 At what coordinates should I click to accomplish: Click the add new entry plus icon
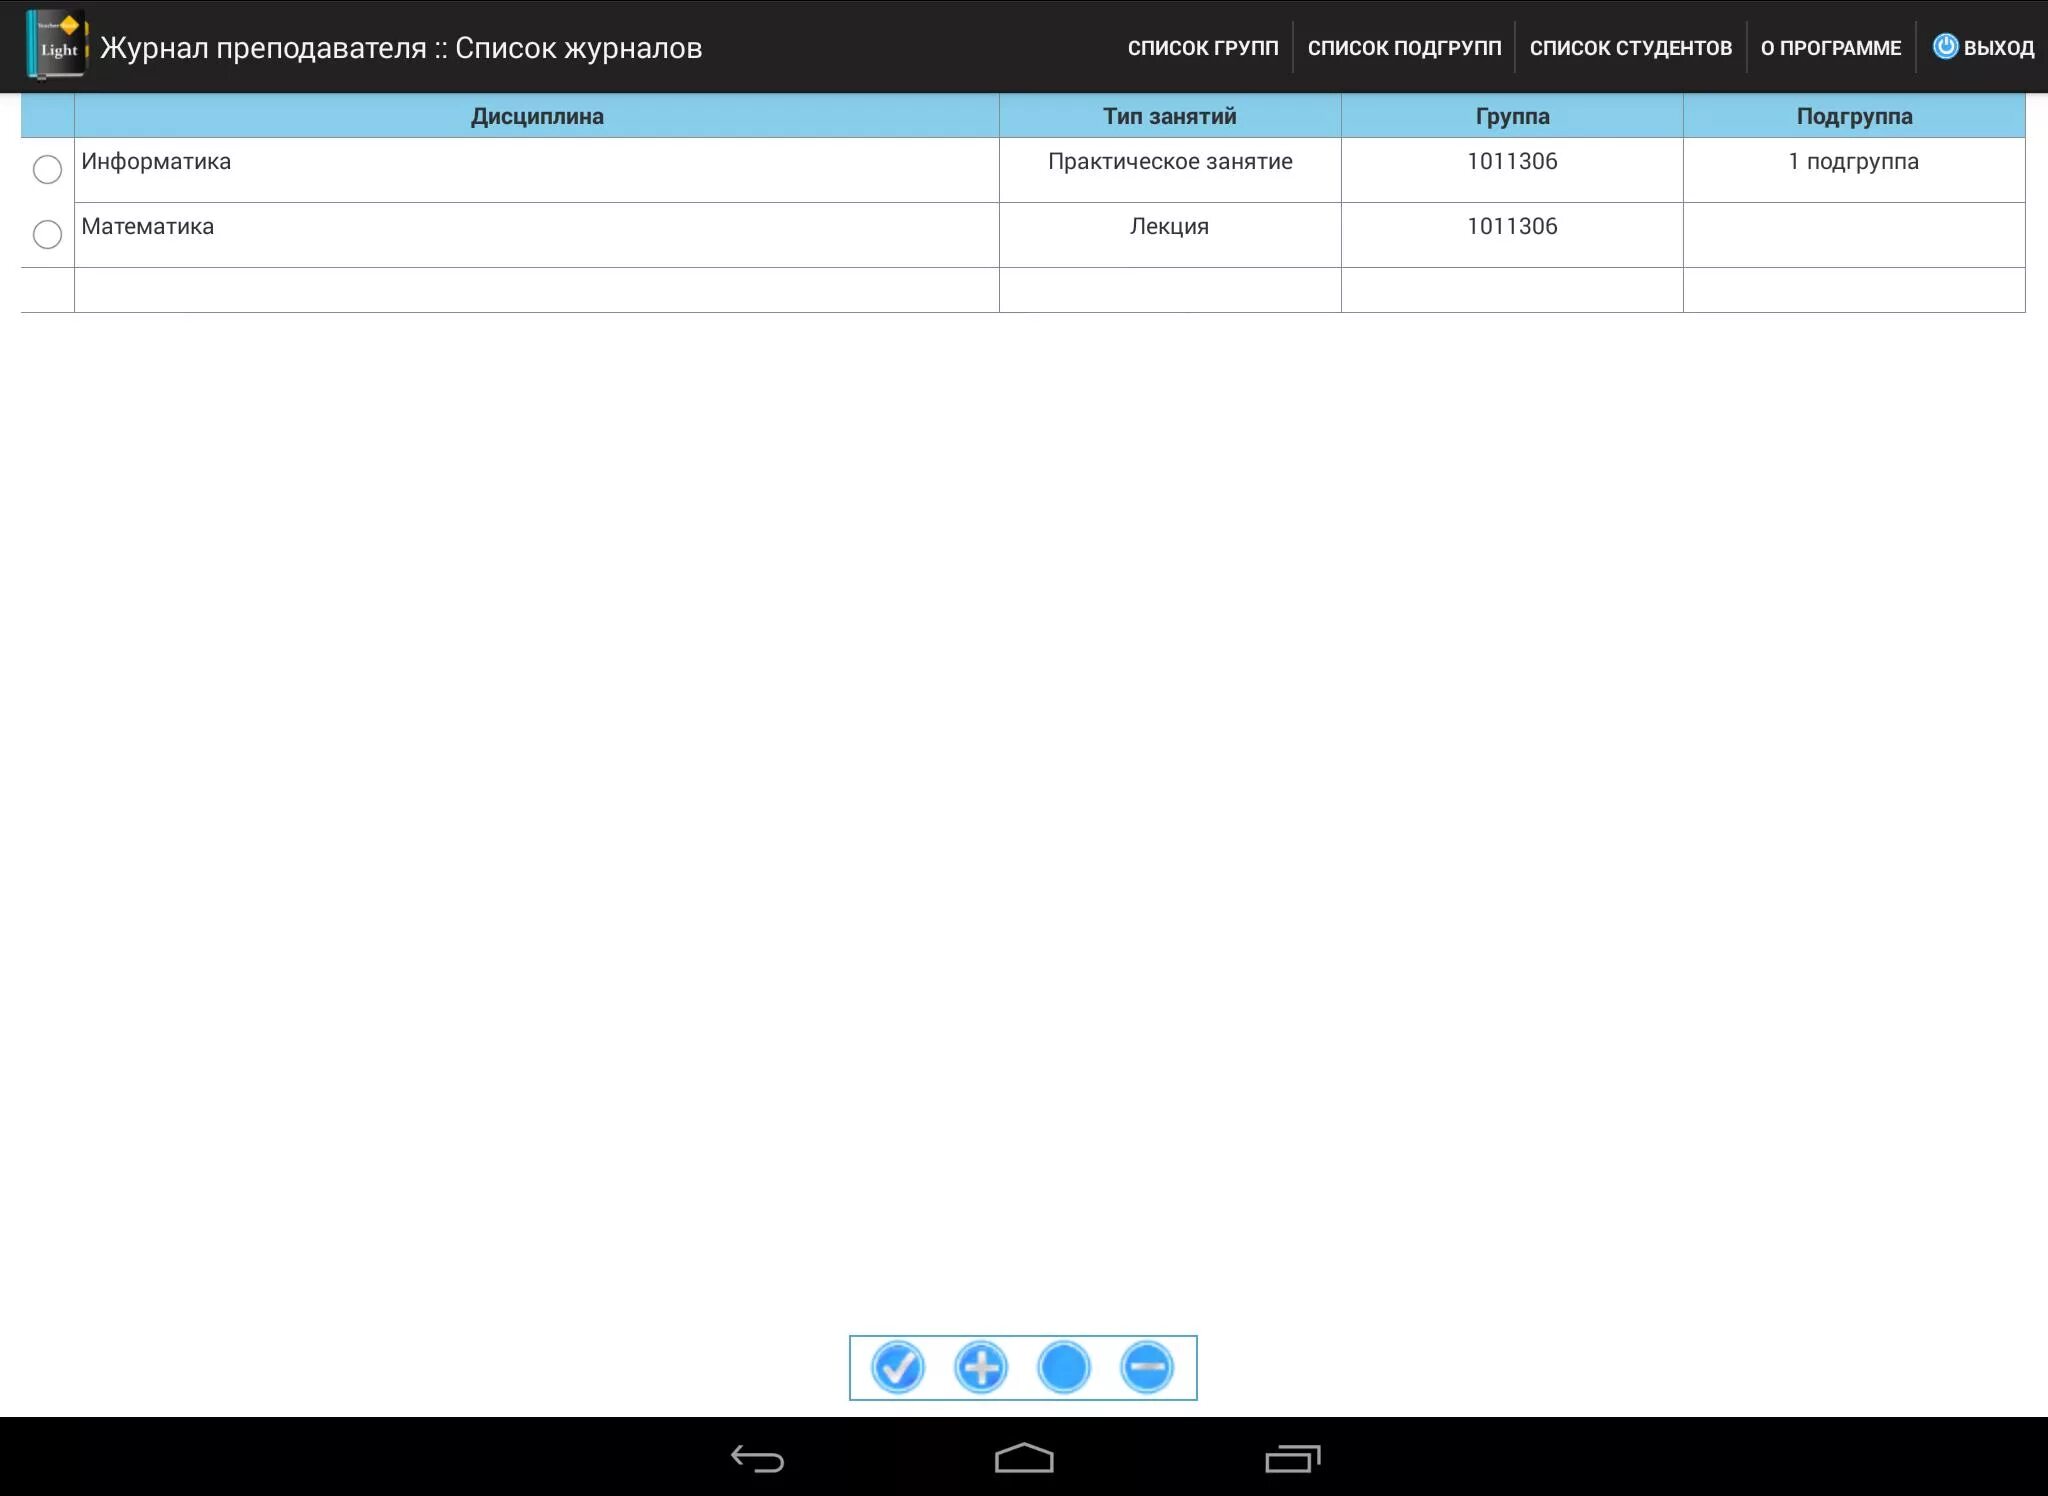981,1367
